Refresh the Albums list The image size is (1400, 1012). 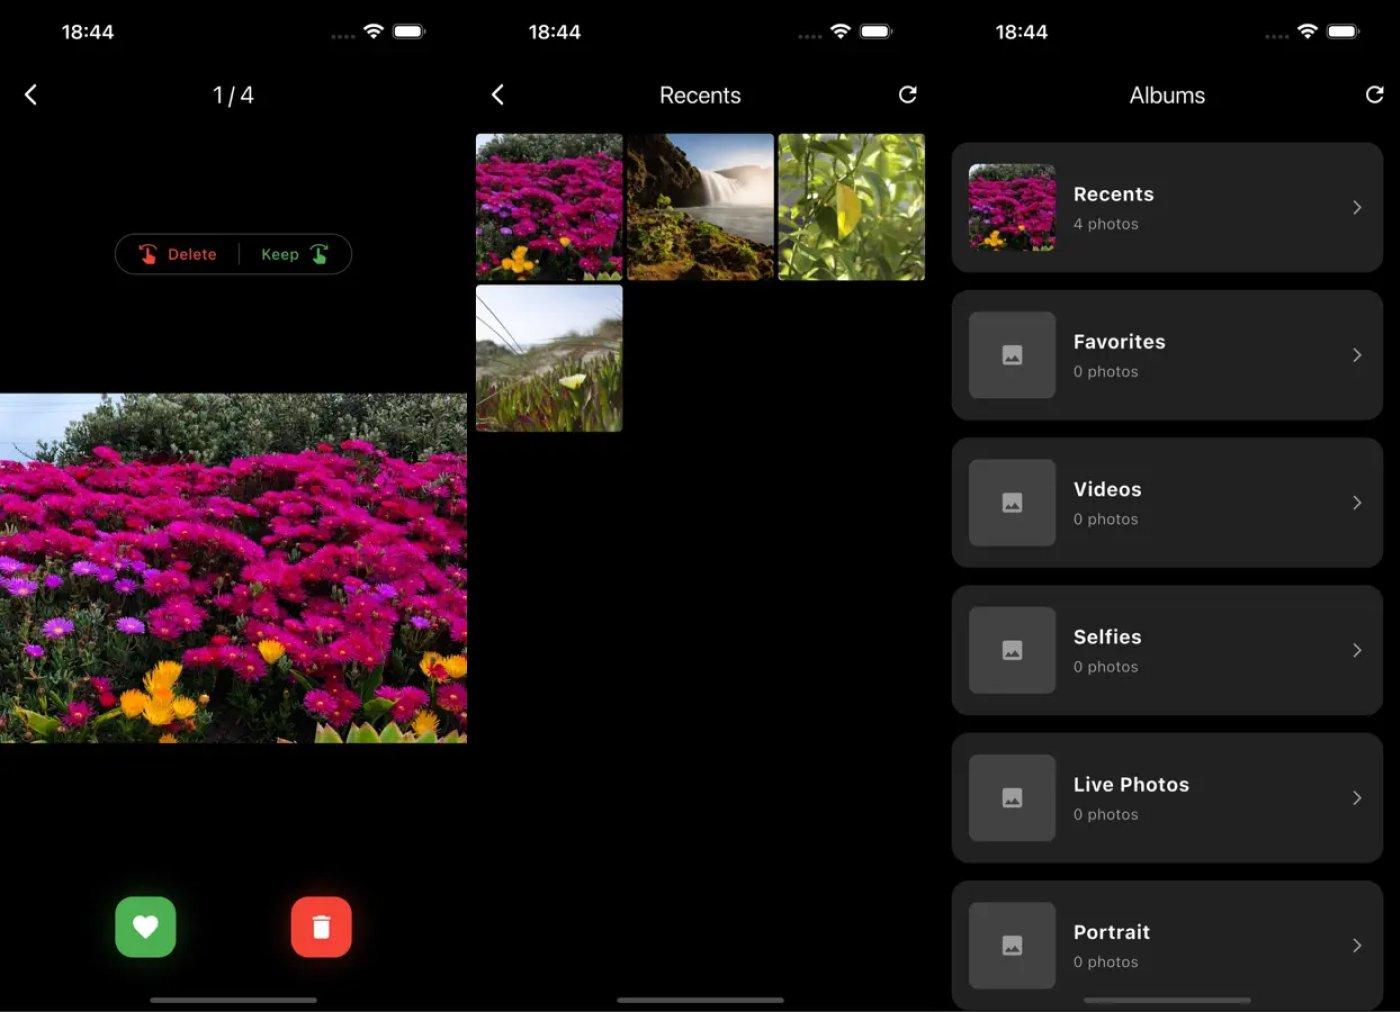(1374, 95)
